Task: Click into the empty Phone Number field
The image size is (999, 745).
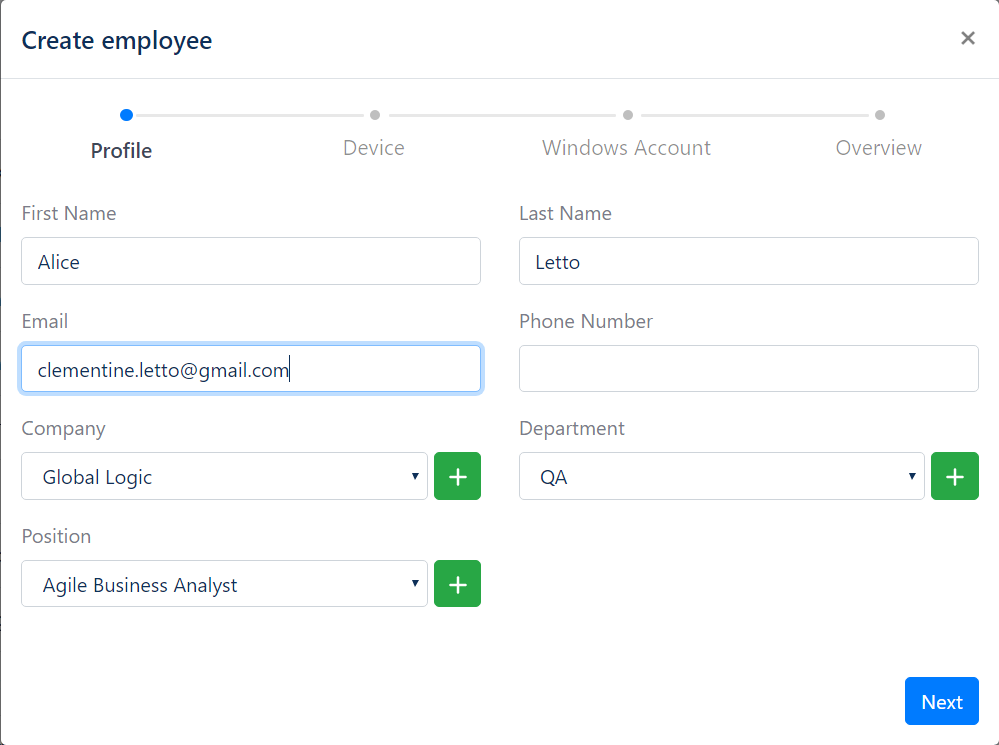Action: click(749, 368)
